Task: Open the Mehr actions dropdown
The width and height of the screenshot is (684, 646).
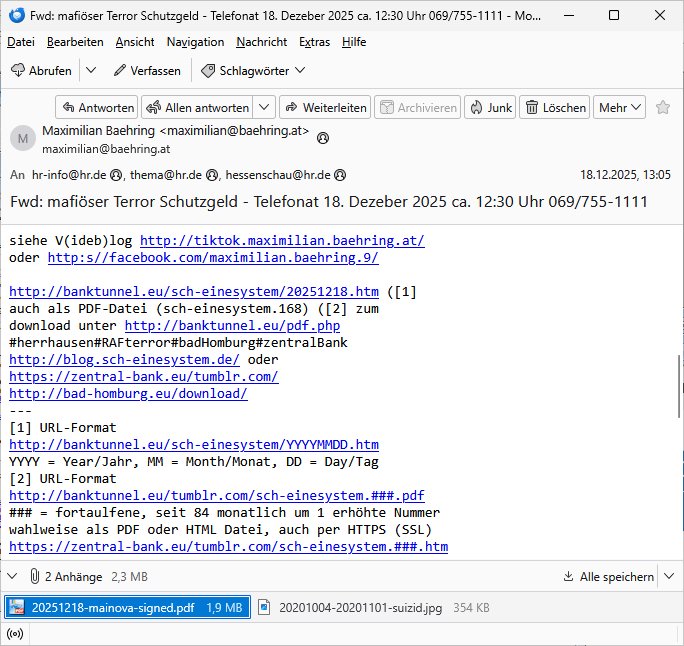Action: point(620,107)
